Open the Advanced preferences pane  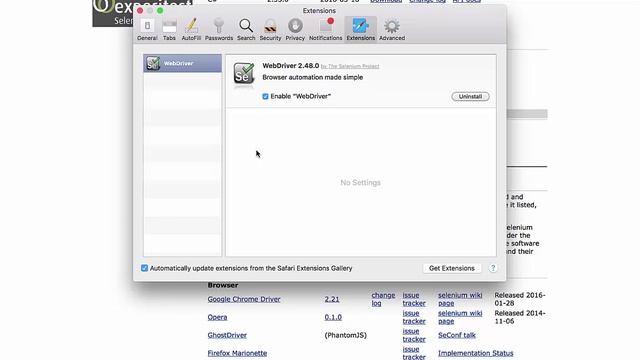point(392,29)
